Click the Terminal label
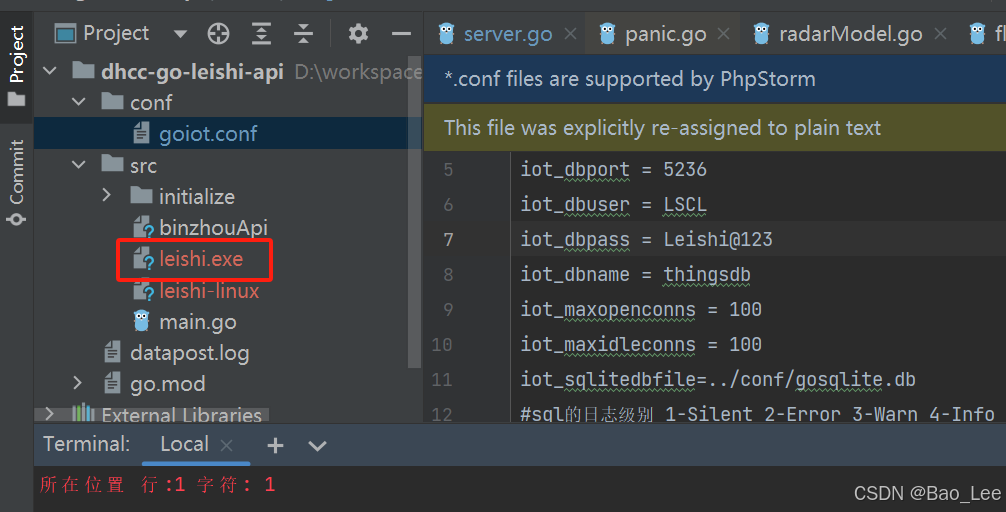Screen dimensions: 1006x512 (x=87, y=444)
